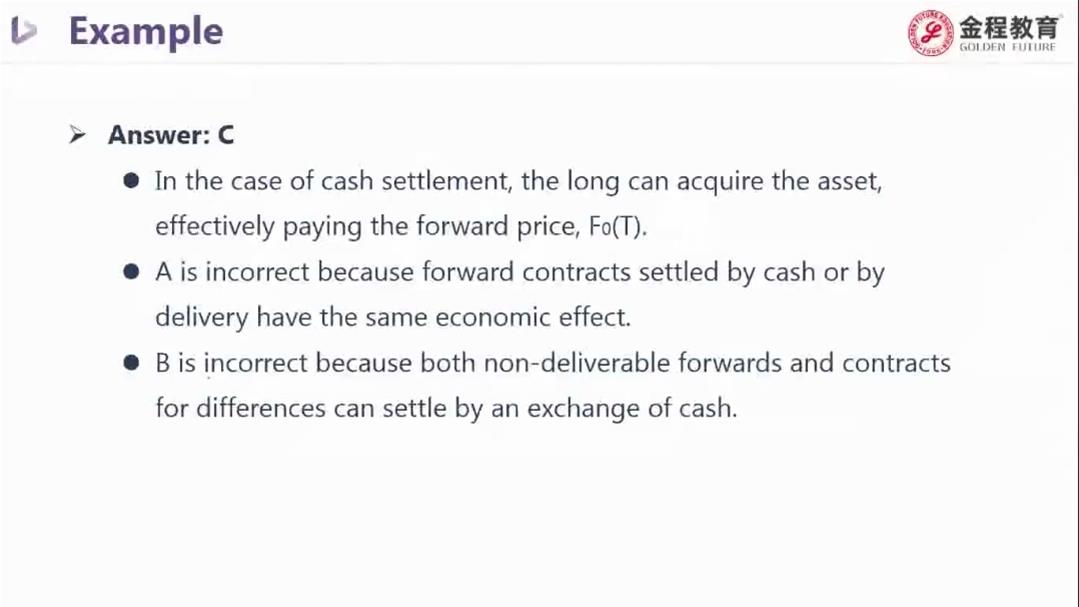Click the bullet dot before 'In the case'
Viewport: 1079px width, 607px height.
click(131, 181)
